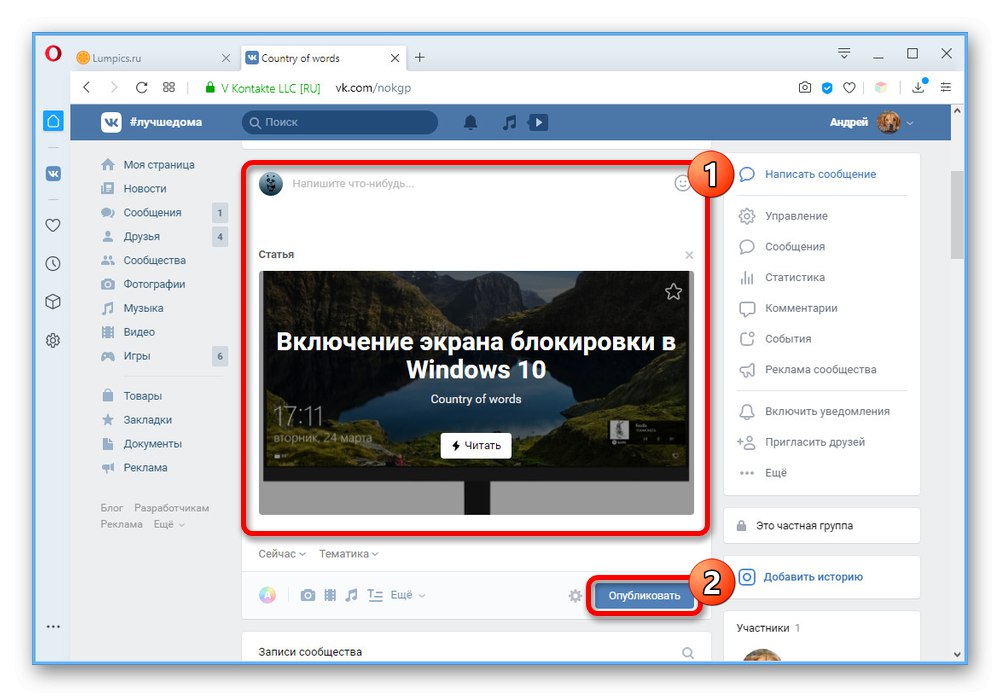1000x697 pixels.
Task: Expand the Сейчас time dropdown
Action: click(x=282, y=554)
